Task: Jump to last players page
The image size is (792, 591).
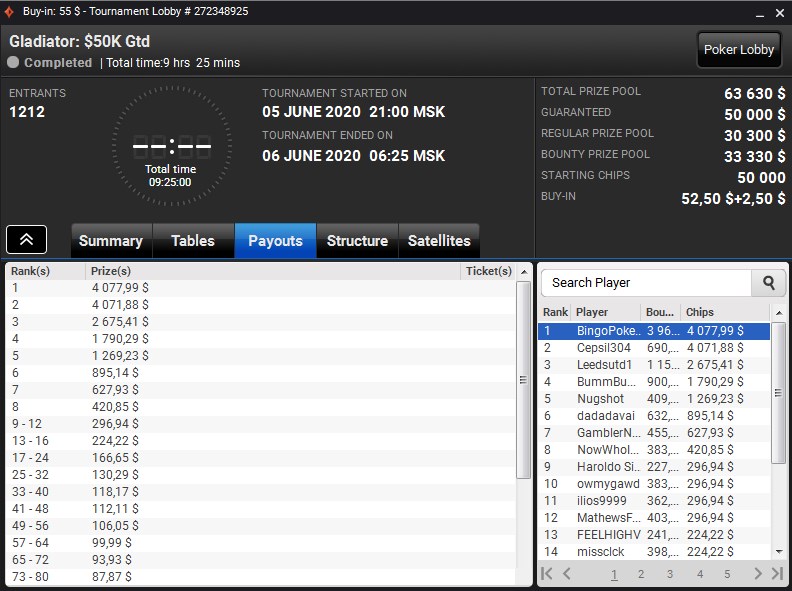Action: tap(777, 574)
